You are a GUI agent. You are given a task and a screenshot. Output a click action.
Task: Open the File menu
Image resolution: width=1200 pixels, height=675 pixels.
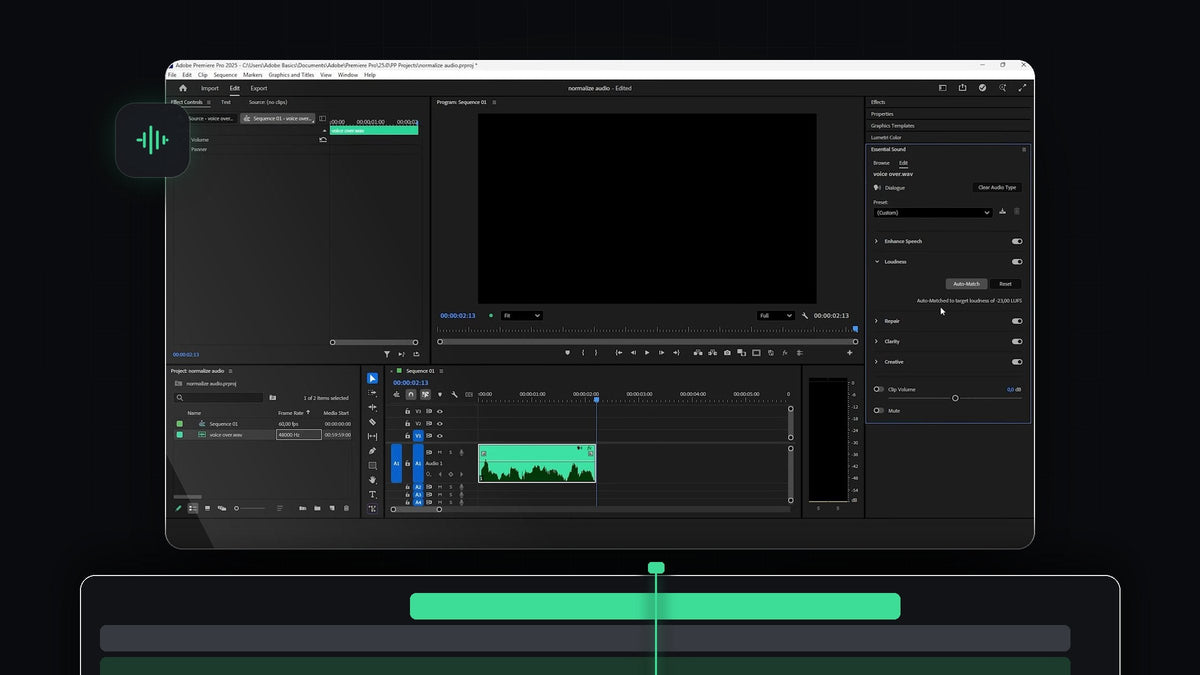click(x=172, y=75)
